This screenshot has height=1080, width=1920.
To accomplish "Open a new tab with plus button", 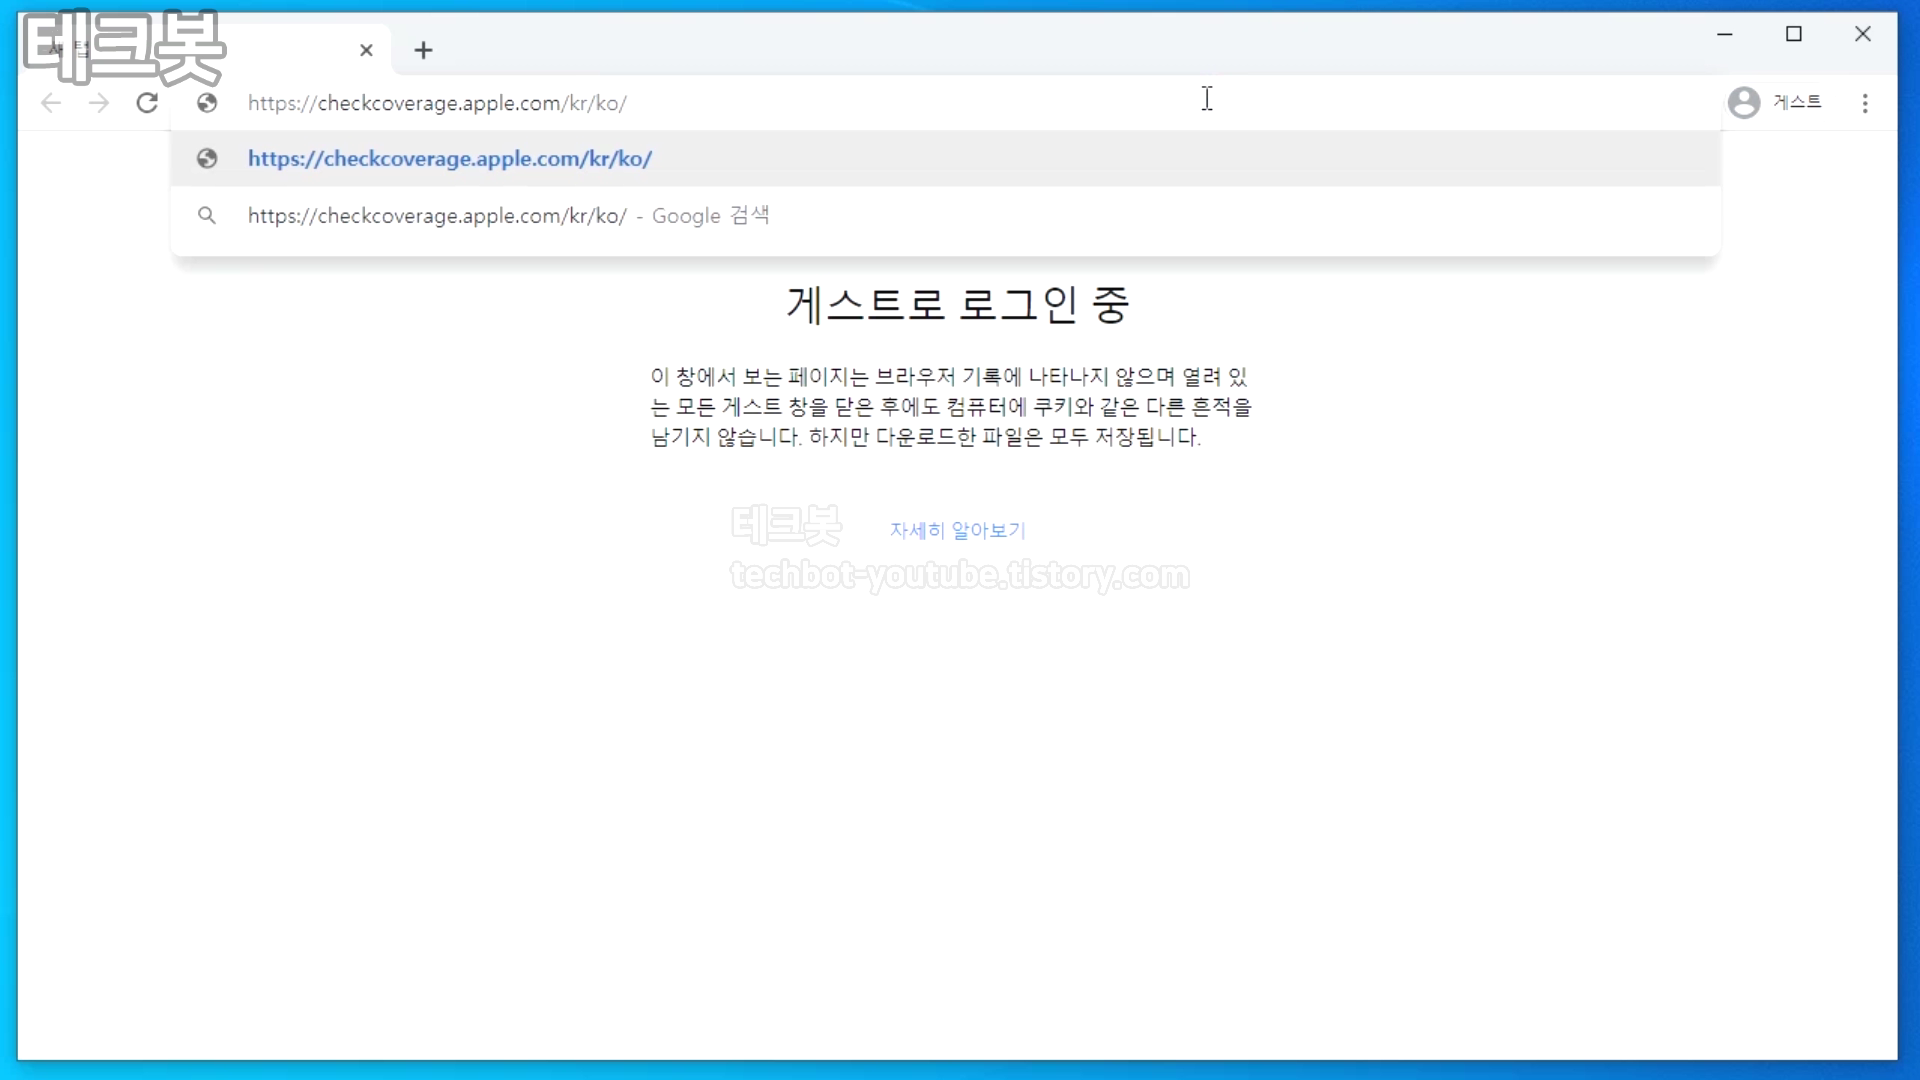I will 423,50.
